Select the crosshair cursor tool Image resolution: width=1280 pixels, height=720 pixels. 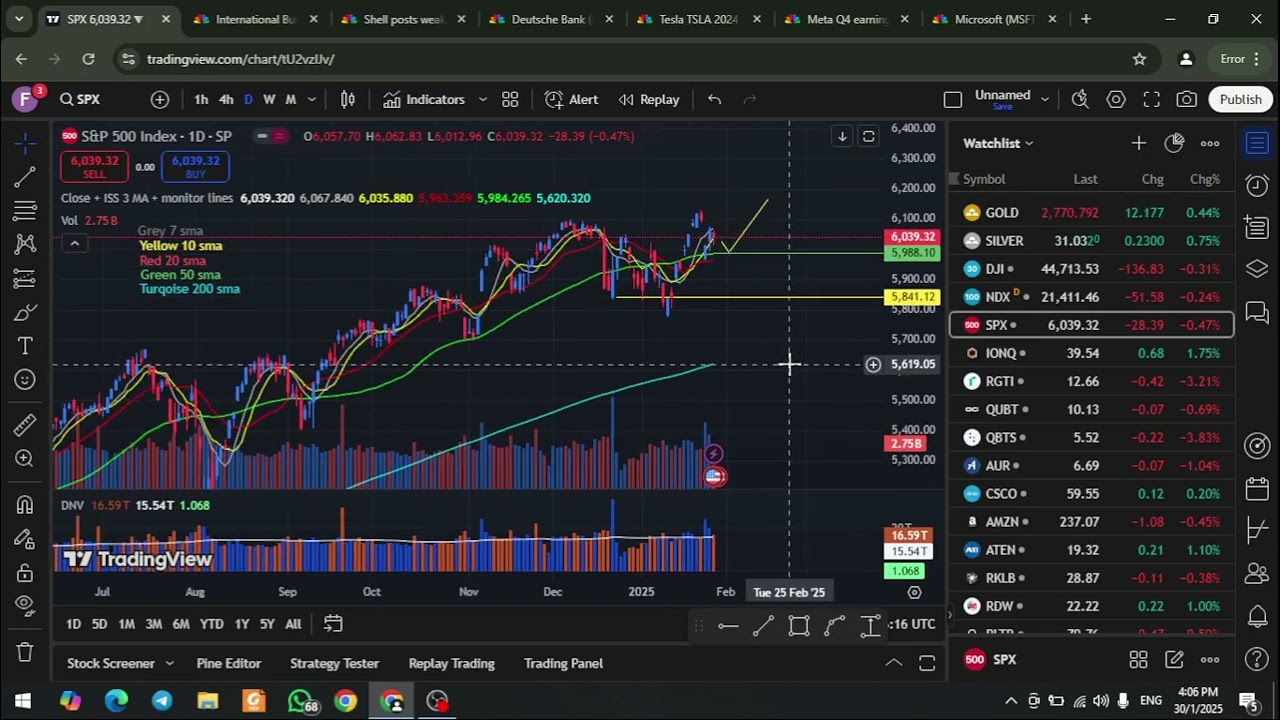[25, 143]
